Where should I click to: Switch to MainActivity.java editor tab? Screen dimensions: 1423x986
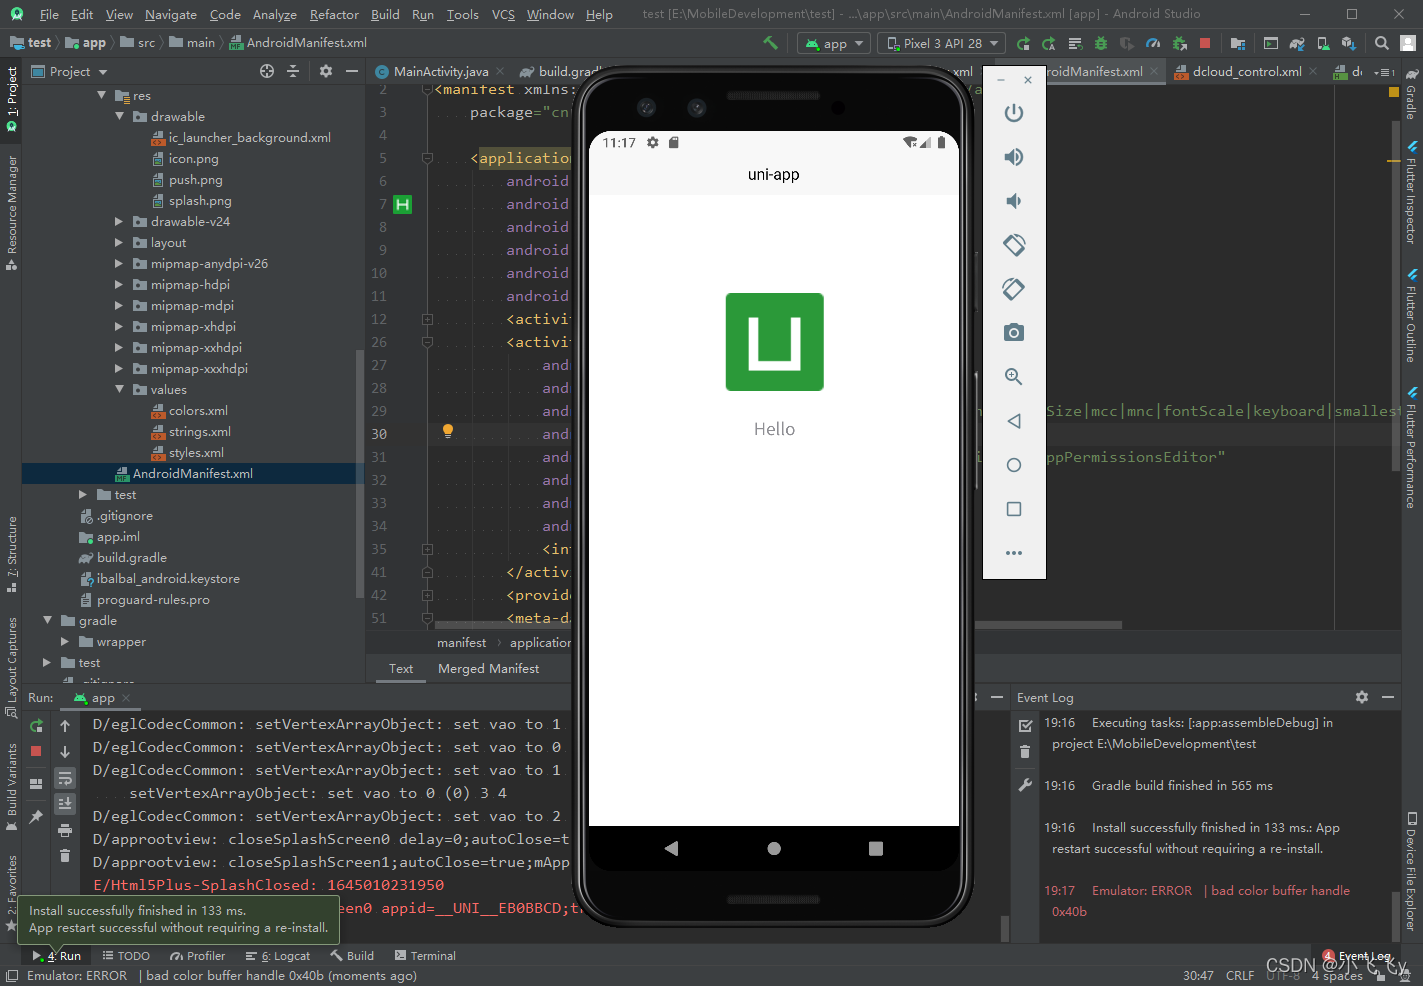[441, 71]
